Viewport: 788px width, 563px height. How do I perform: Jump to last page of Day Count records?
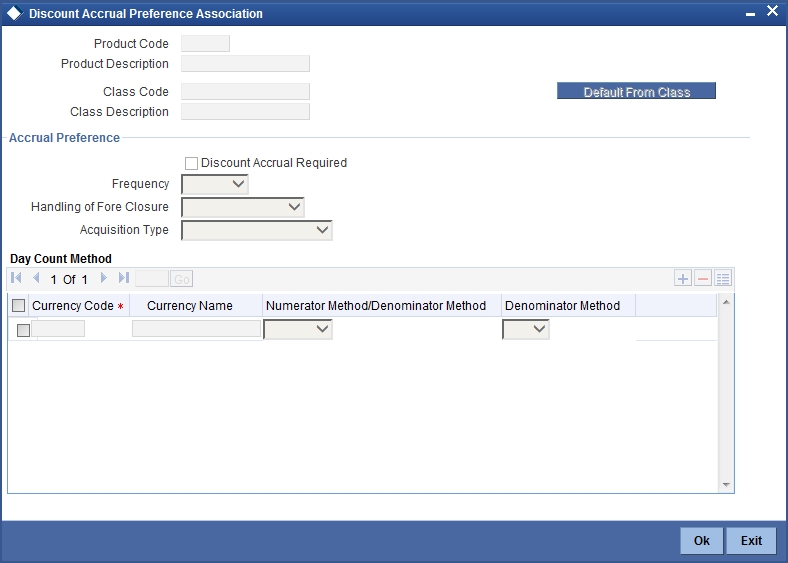click(x=124, y=278)
